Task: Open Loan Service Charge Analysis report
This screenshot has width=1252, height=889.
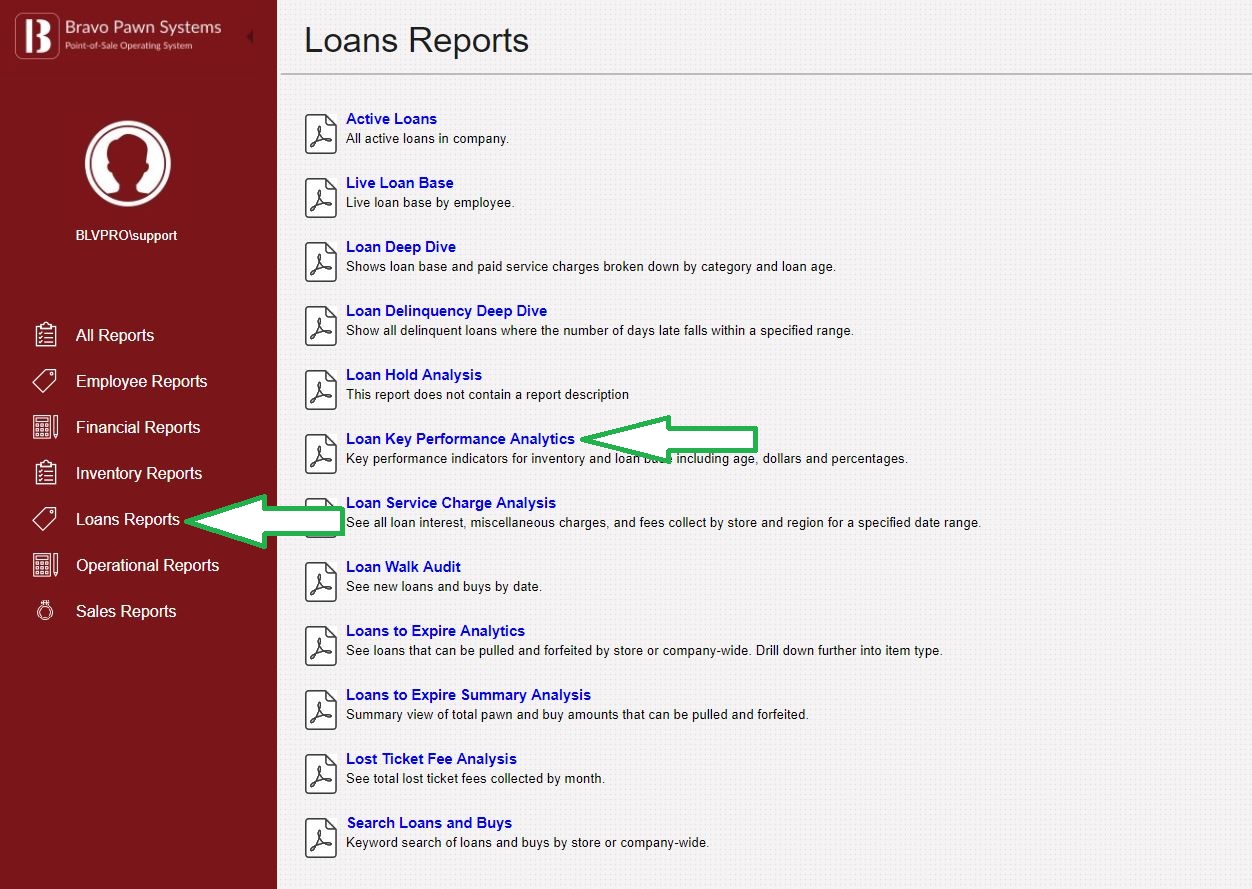Action: tap(451, 503)
